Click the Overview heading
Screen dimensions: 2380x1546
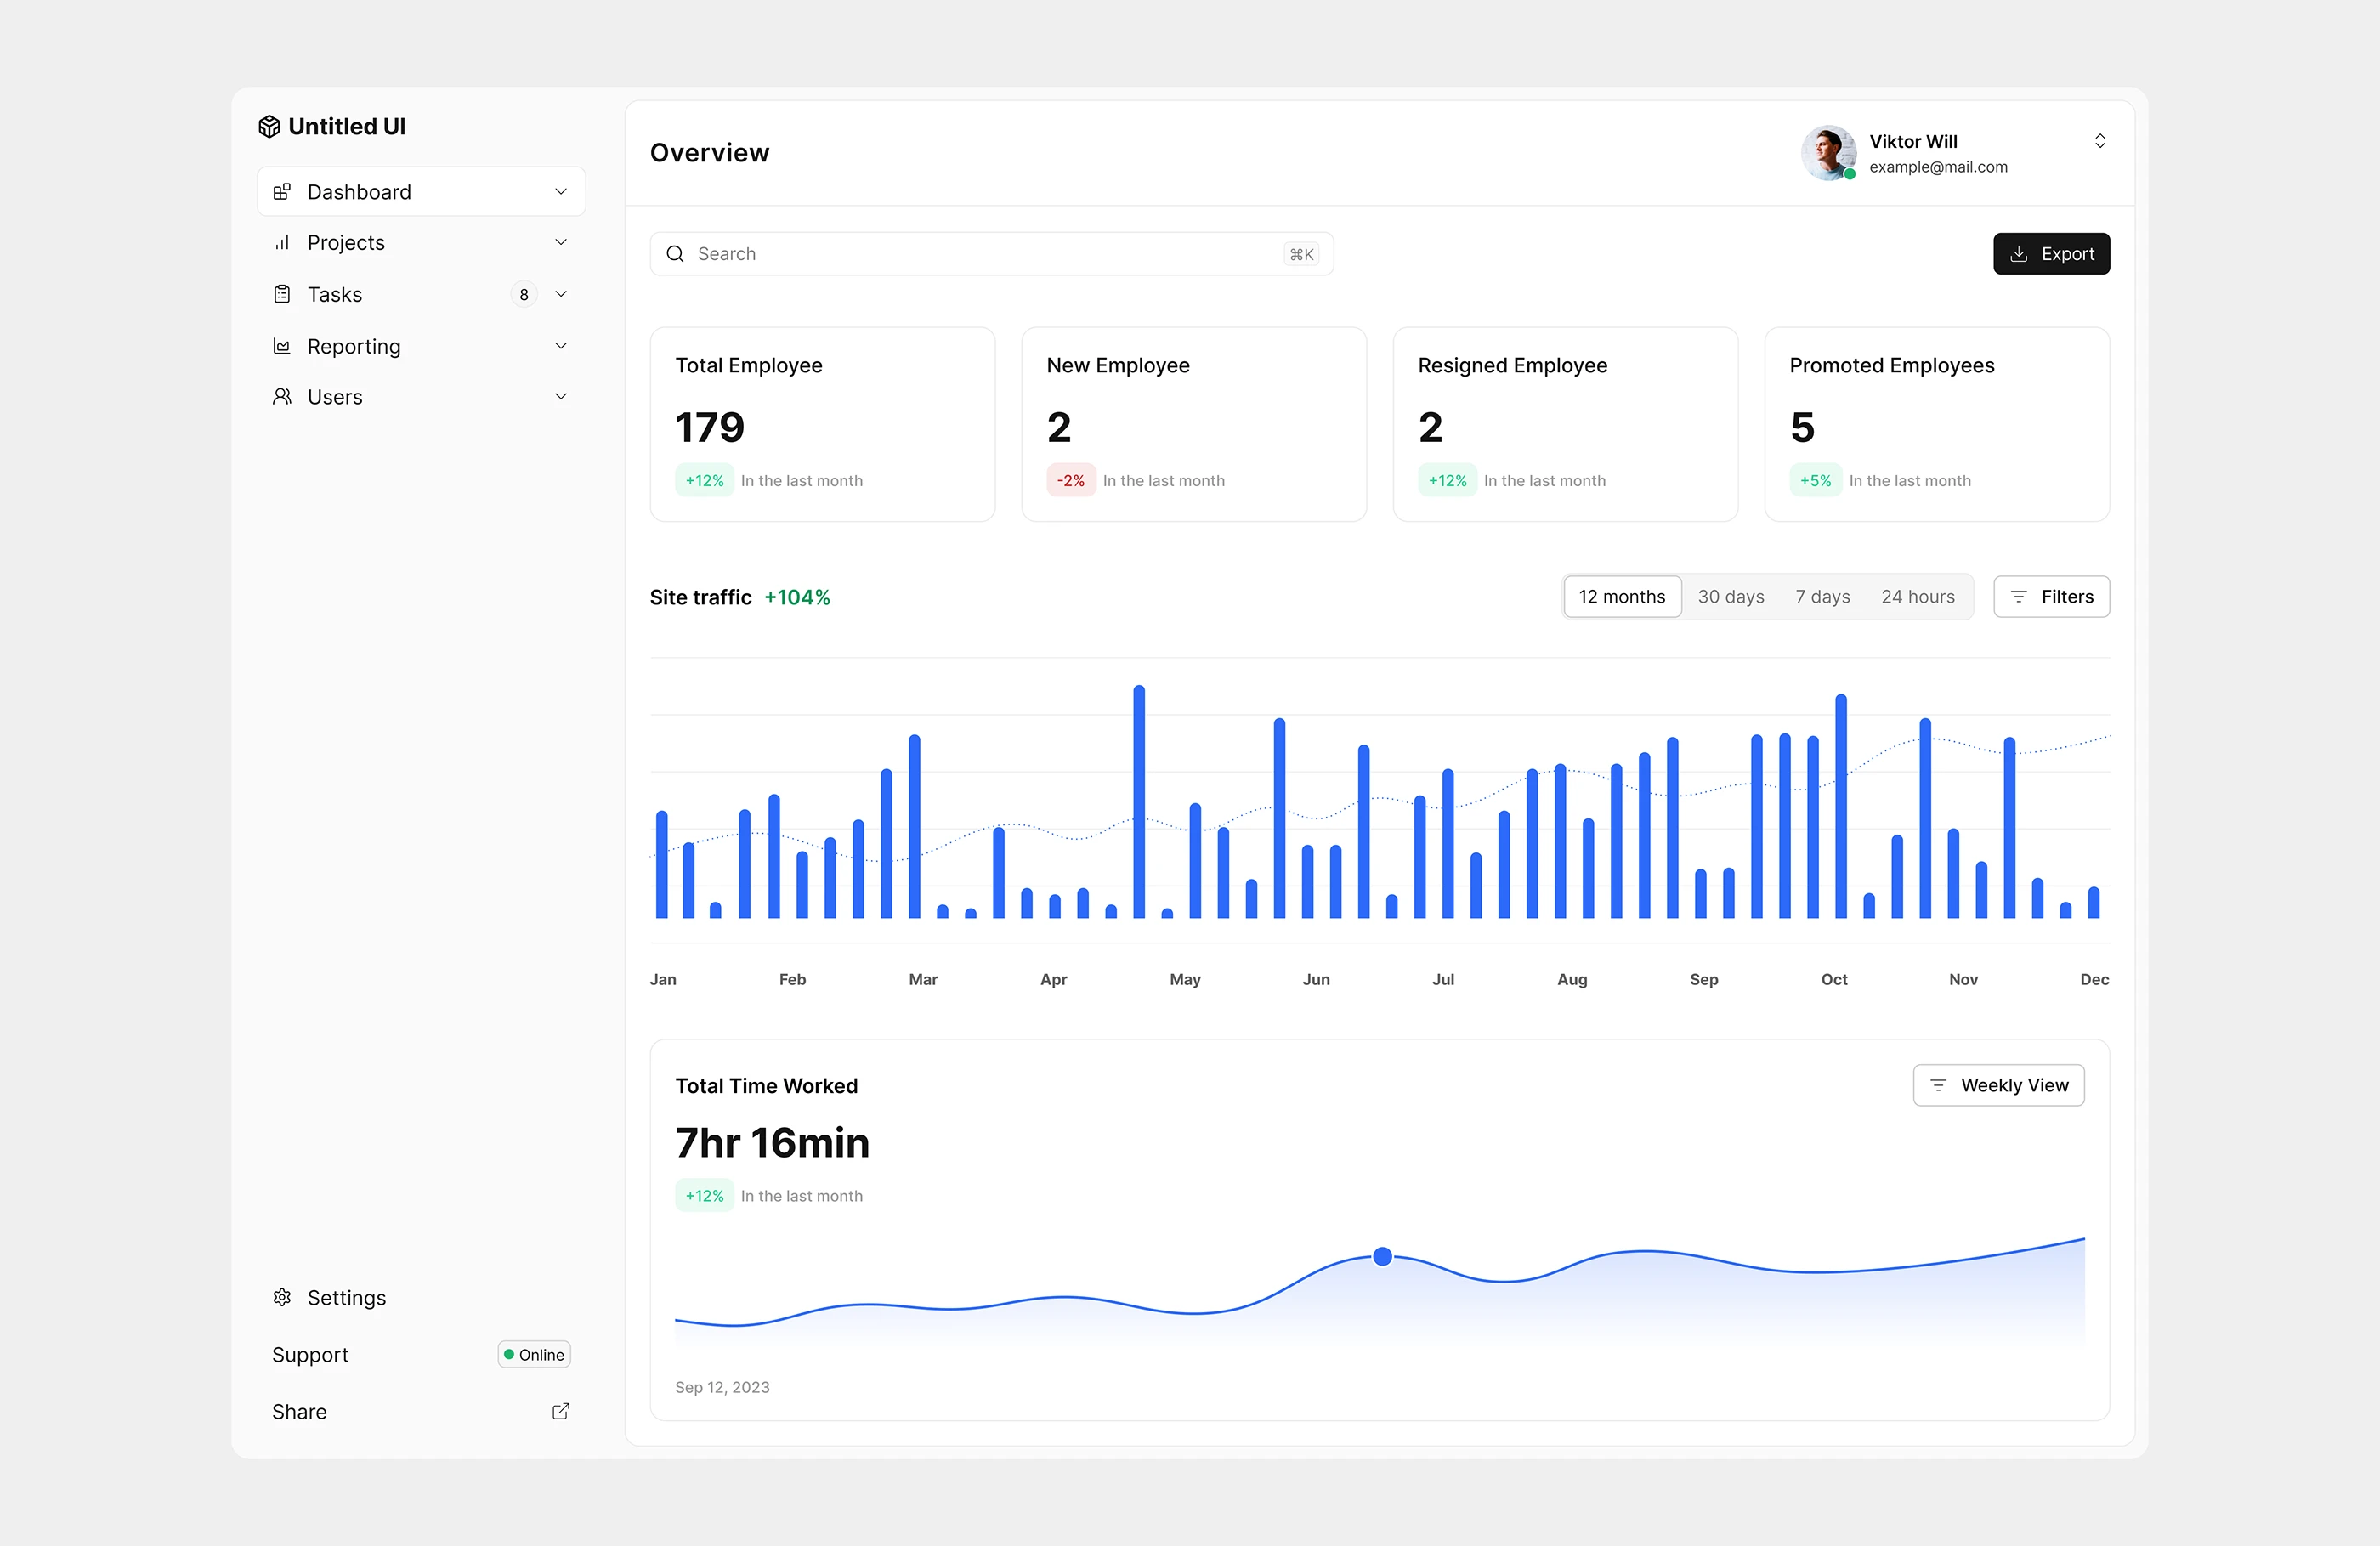click(710, 153)
